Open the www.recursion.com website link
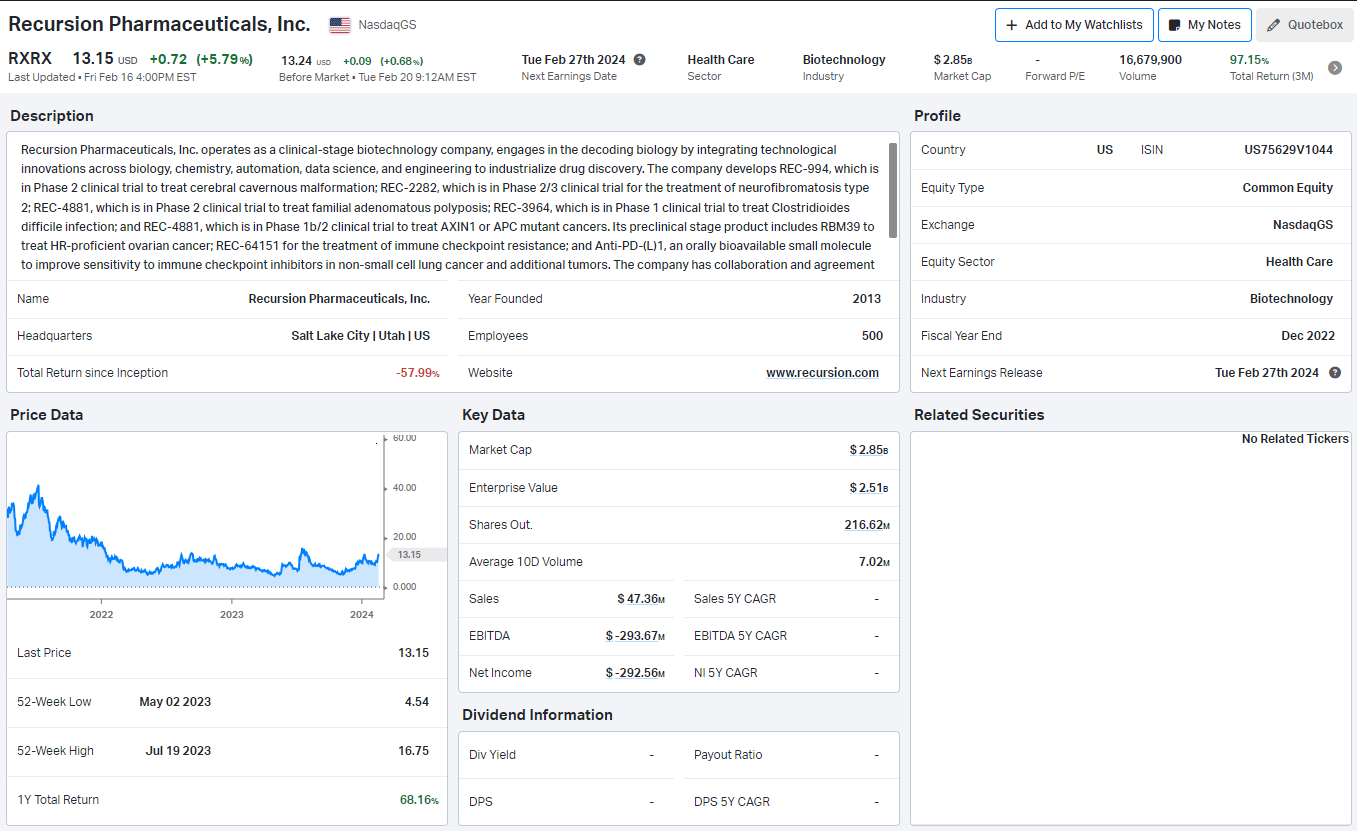 (x=823, y=373)
